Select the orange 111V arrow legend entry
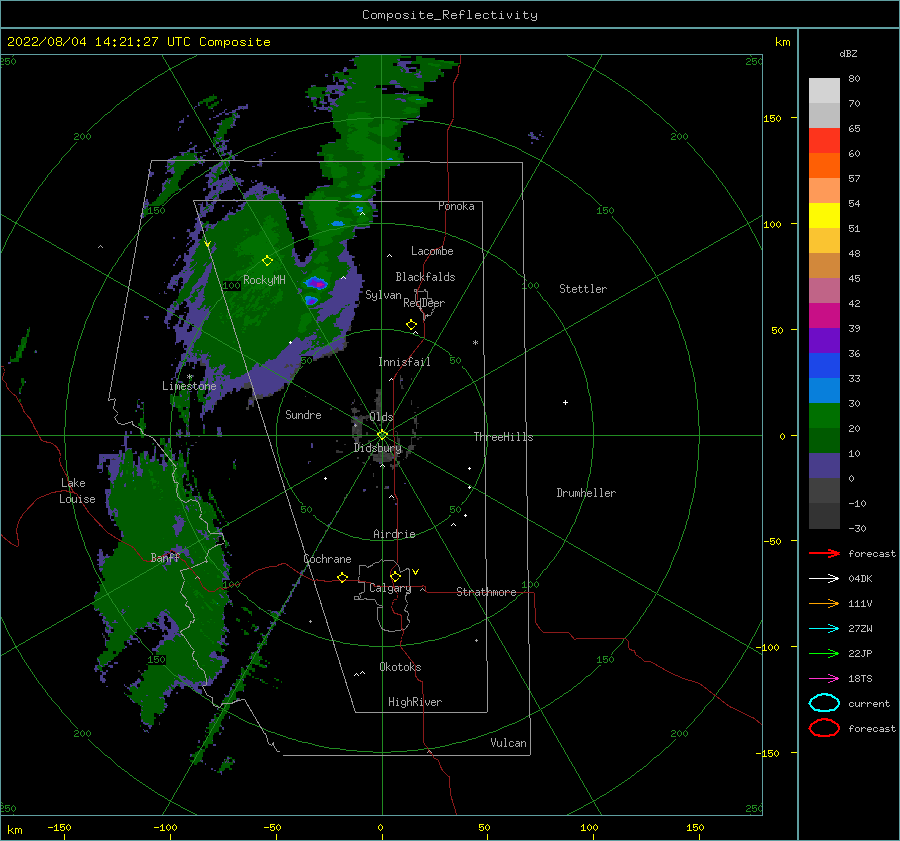 pyautogui.click(x=824, y=603)
